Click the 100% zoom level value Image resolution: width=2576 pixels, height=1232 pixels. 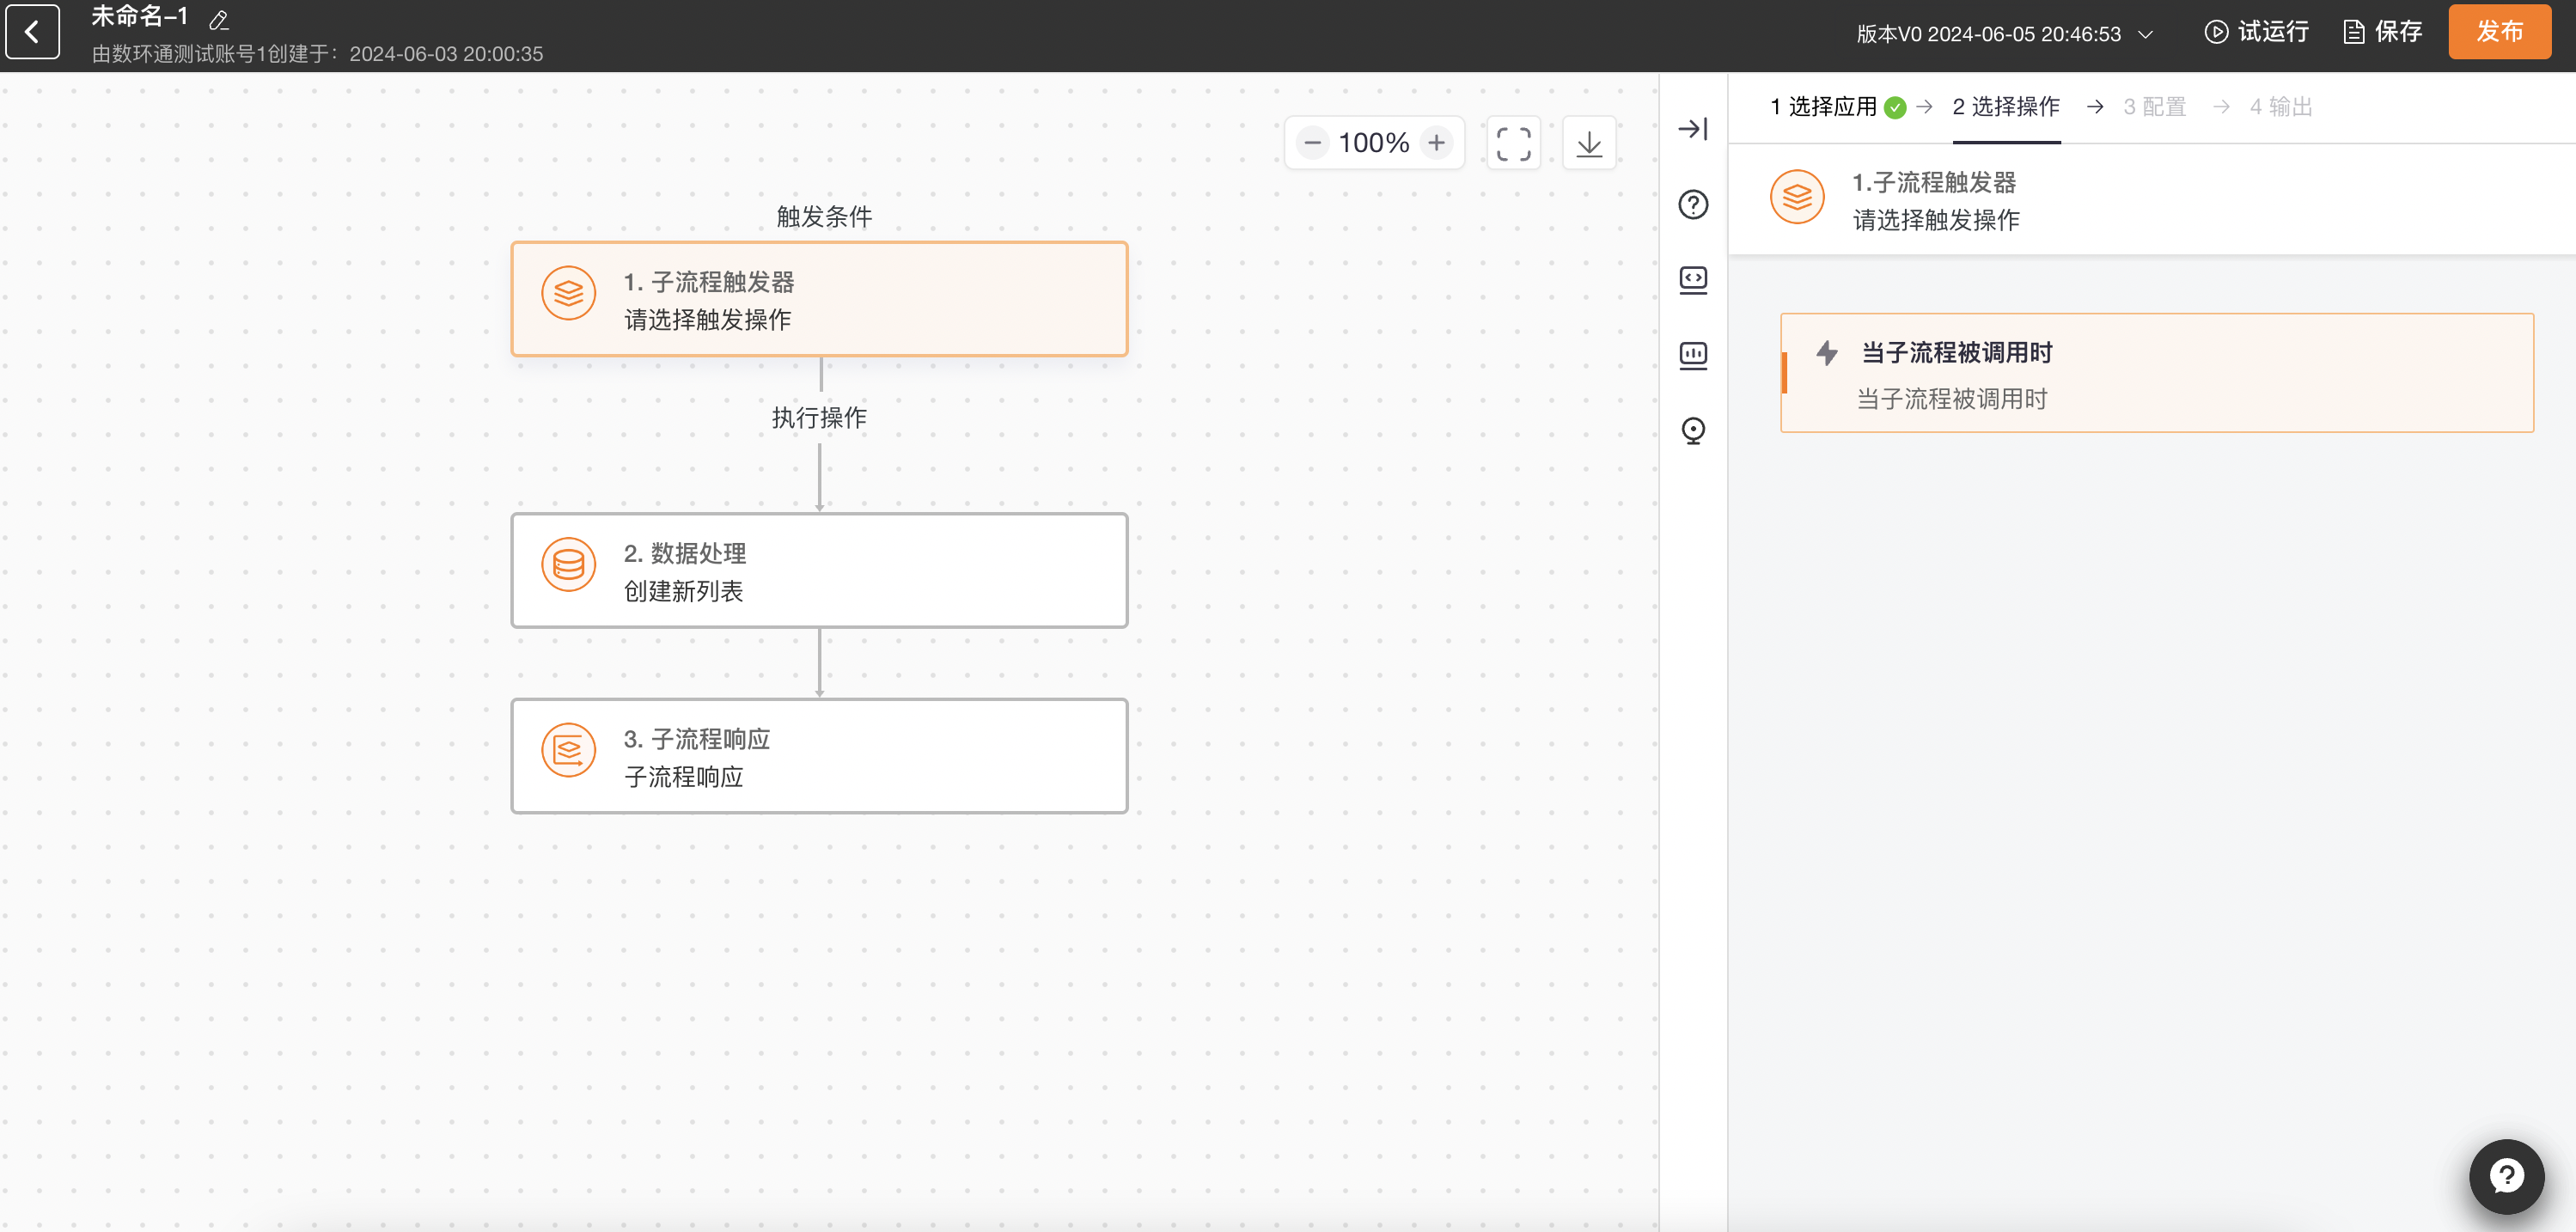(x=1374, y=143)
